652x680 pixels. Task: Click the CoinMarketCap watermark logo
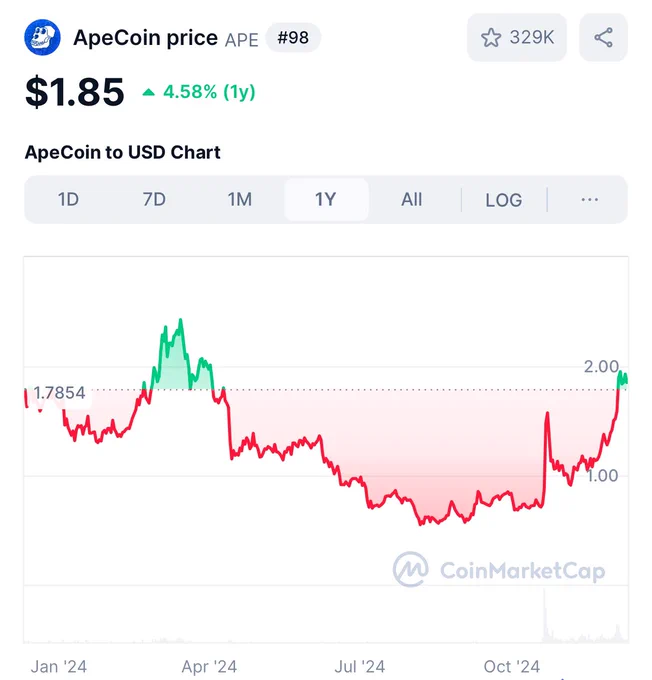(x=411, y=569)
